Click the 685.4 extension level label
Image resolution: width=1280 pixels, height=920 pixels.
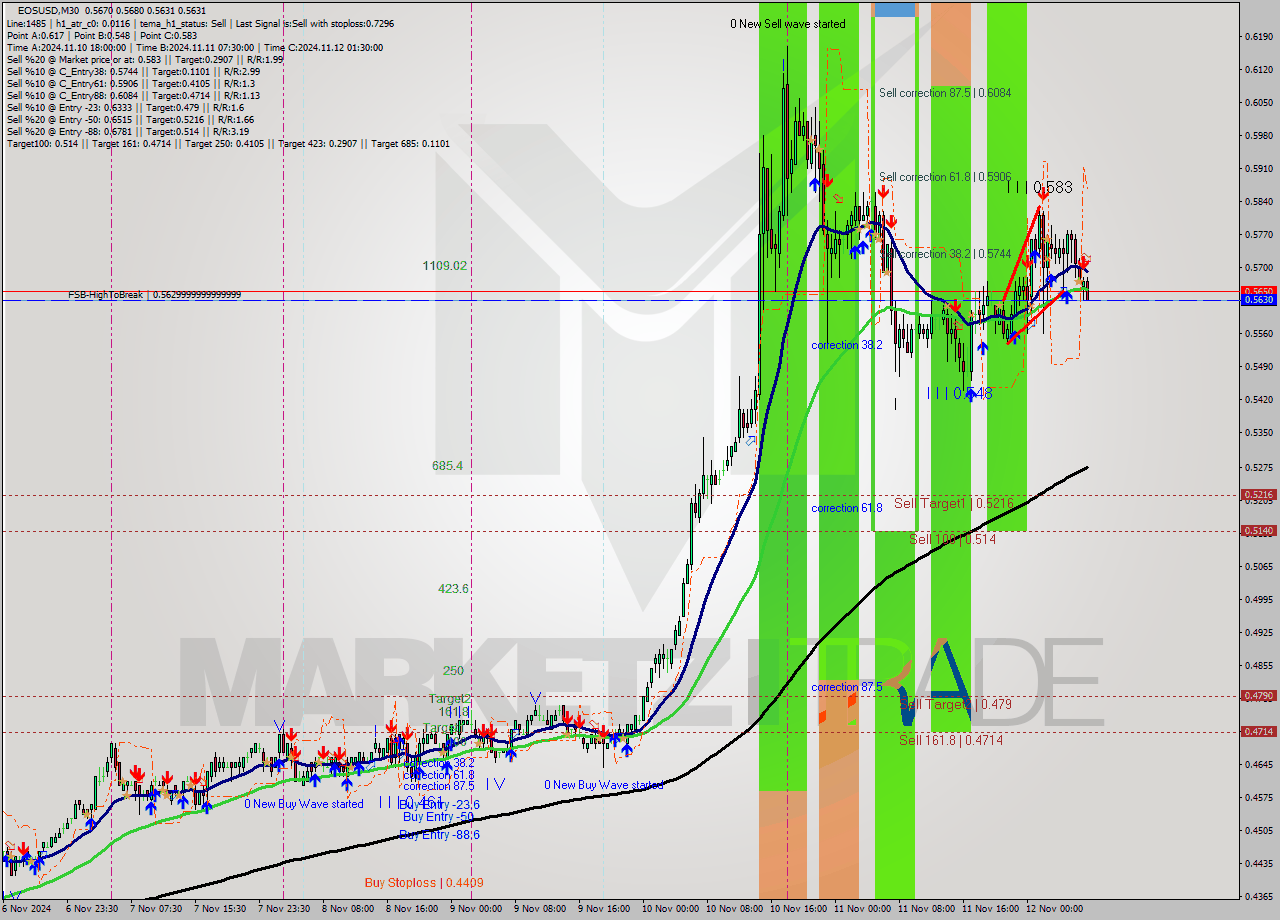tap(447, 466)
